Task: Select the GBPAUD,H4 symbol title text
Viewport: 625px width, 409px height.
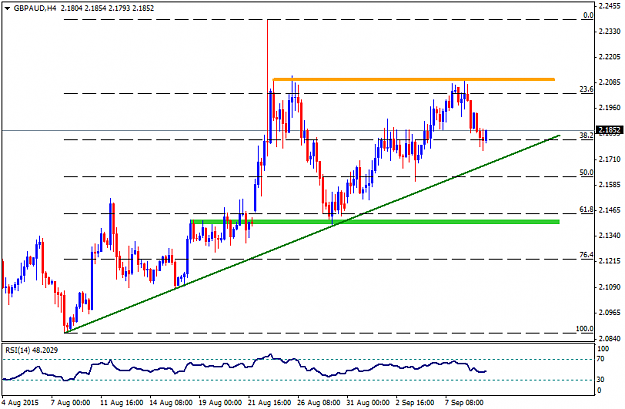Action: [x=35, y=8]
